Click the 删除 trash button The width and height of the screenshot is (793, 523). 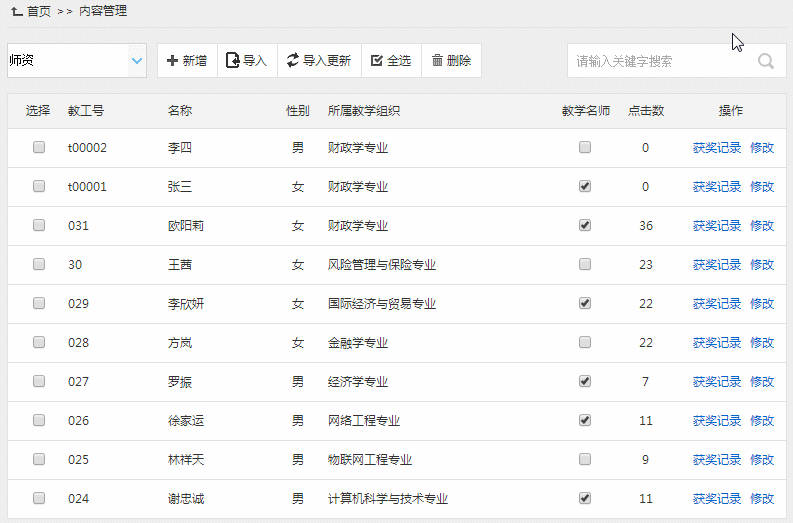451,61
